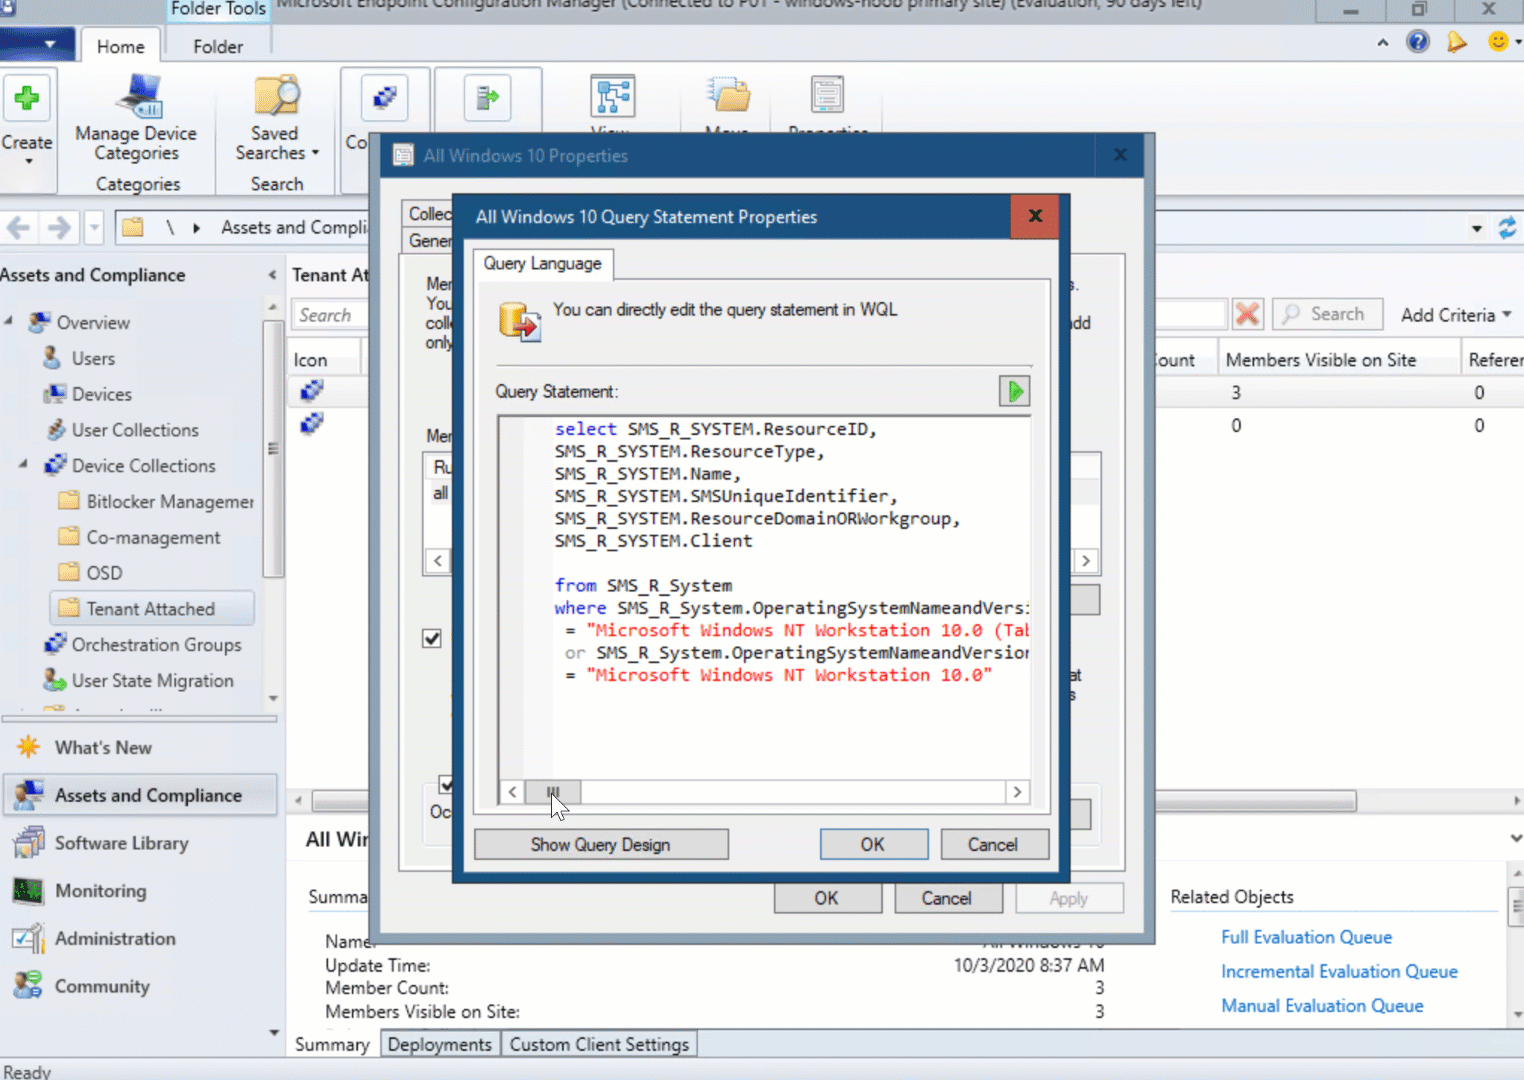Collapse Device Collections tree node
The width and height of the screenshot is (1524, 1080).
tap(23, 465)
